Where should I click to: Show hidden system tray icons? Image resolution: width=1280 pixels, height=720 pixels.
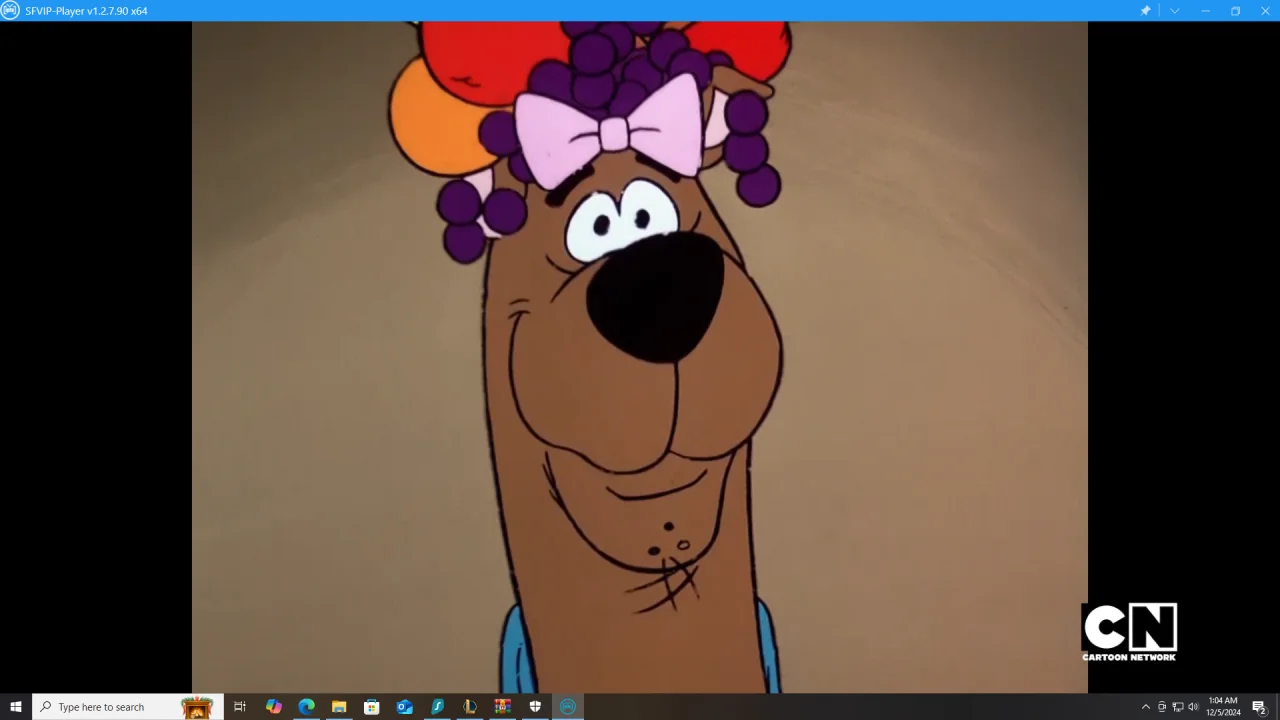click(x=1146, y=707)
